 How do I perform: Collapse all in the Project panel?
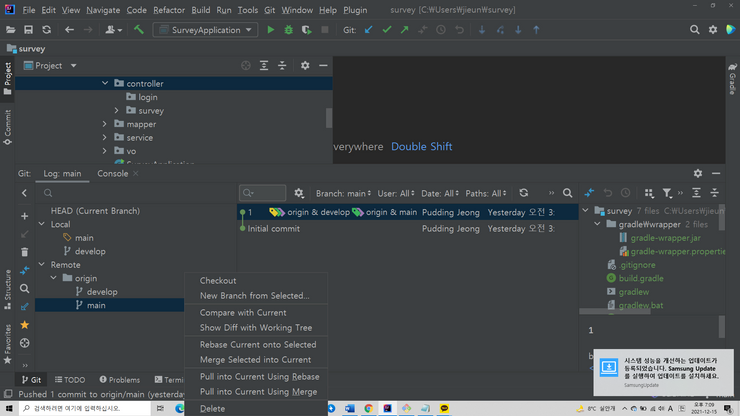[282, 66]
